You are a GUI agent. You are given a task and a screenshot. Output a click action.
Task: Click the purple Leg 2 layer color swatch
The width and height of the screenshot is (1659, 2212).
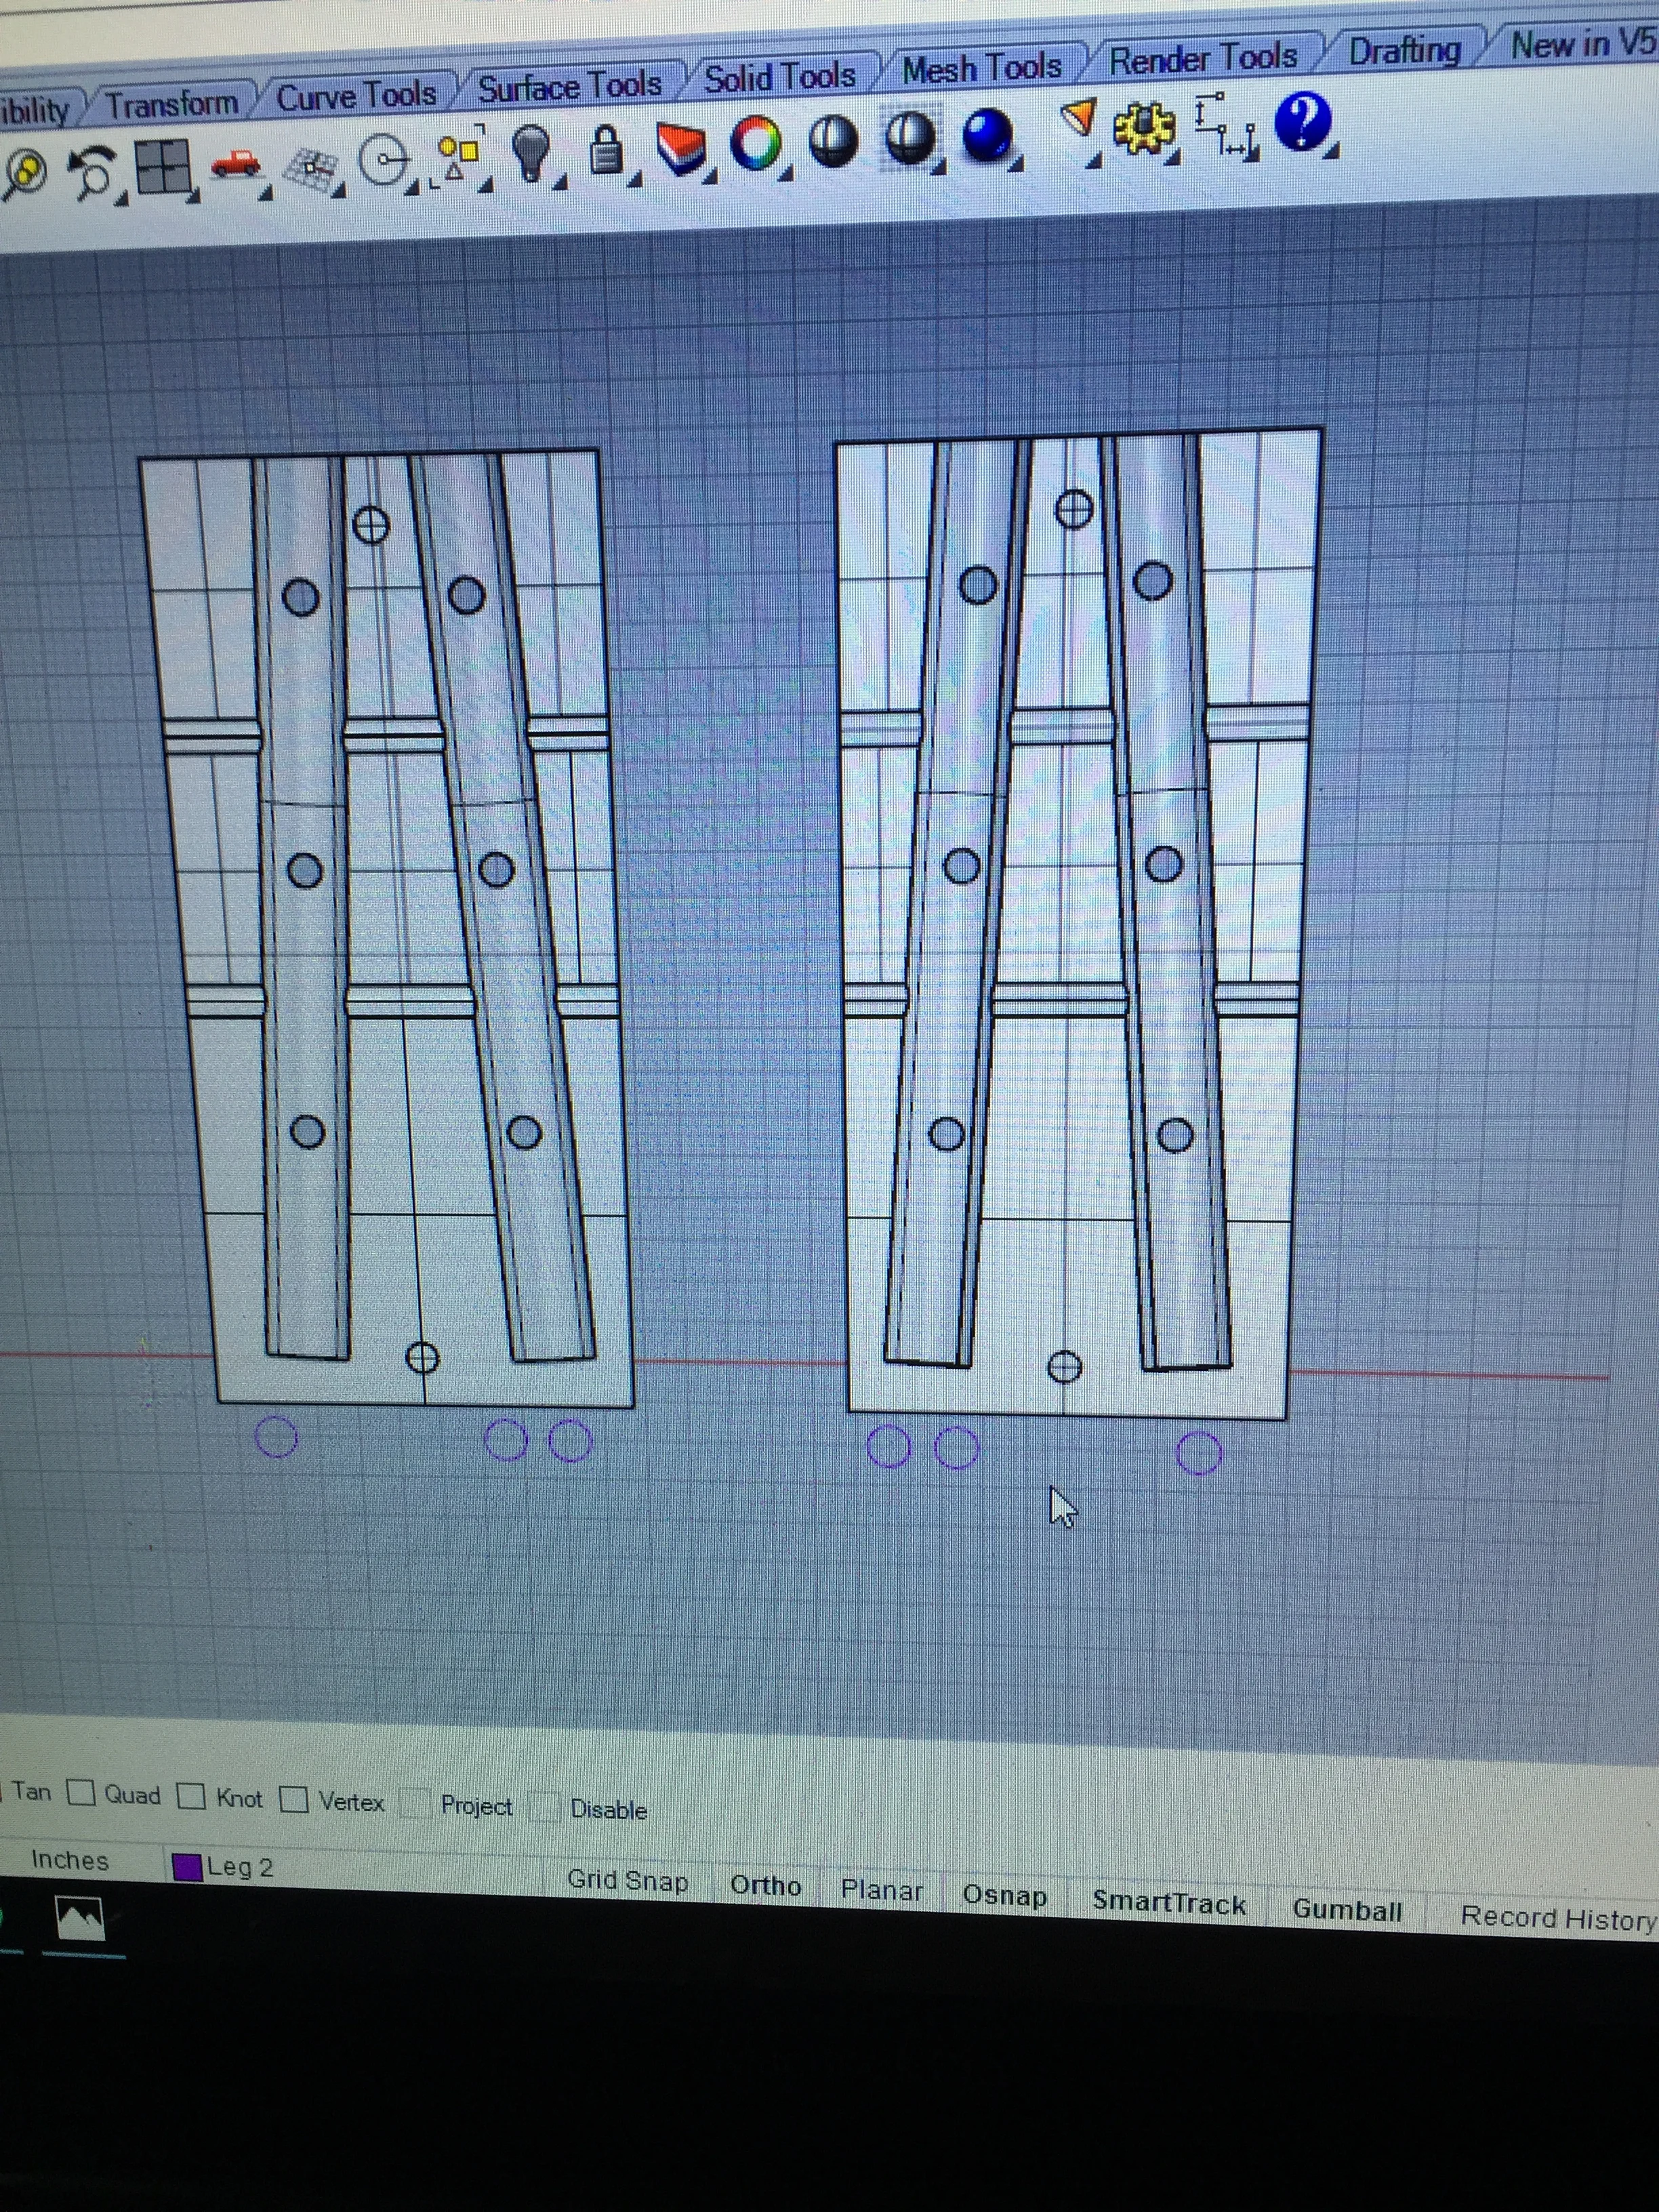tap(187, 1867)
